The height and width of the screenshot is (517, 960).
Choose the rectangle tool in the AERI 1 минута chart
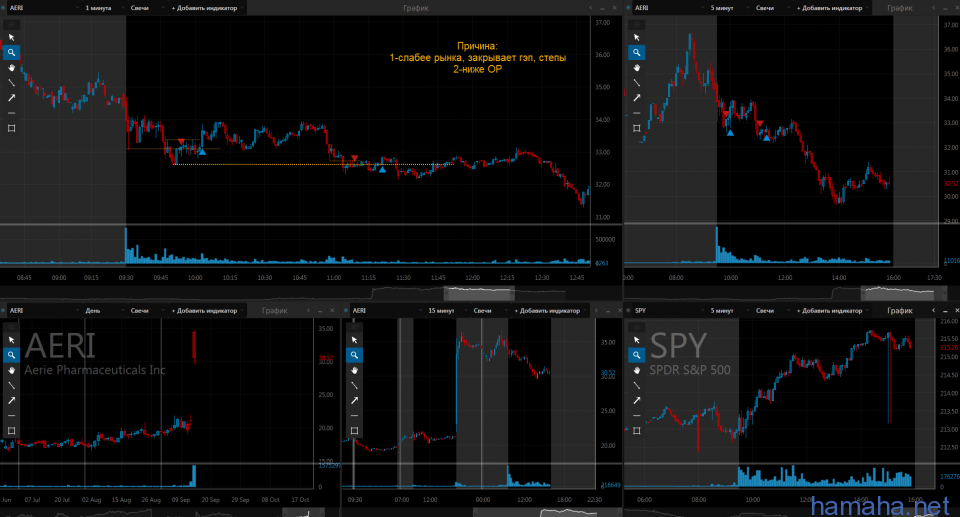(x=11, y=128)
